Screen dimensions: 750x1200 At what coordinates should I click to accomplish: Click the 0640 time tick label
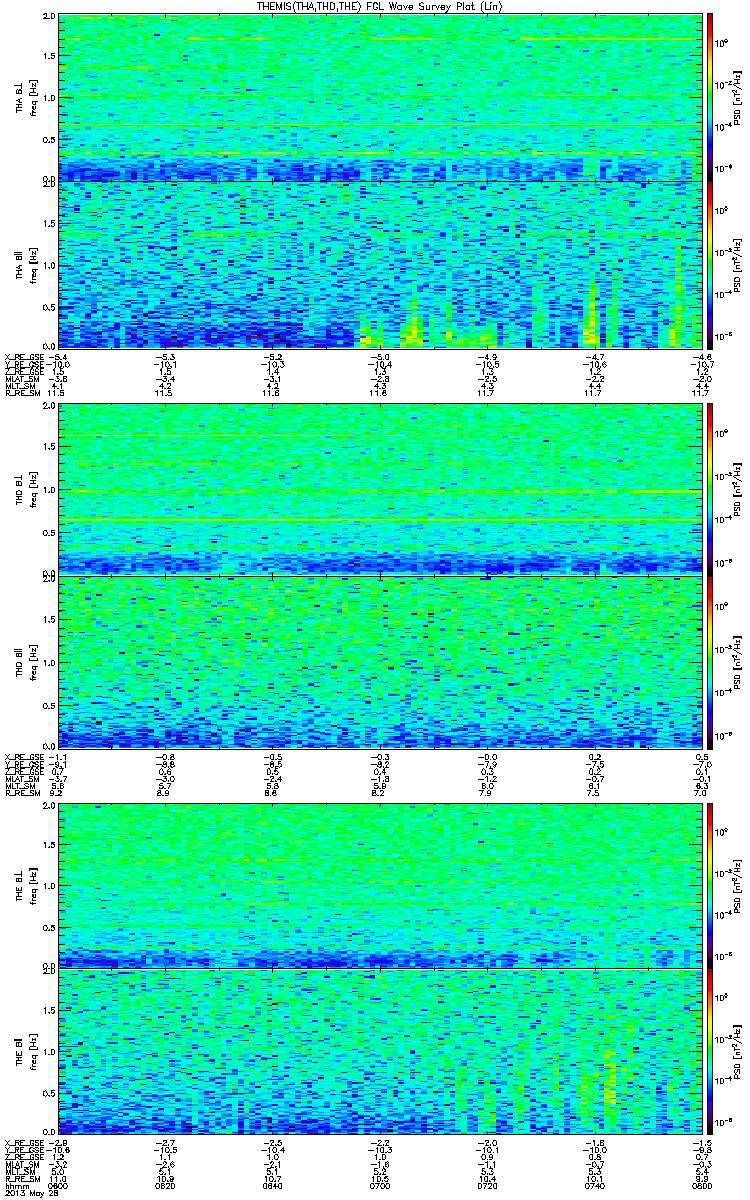click(270, 1186)
